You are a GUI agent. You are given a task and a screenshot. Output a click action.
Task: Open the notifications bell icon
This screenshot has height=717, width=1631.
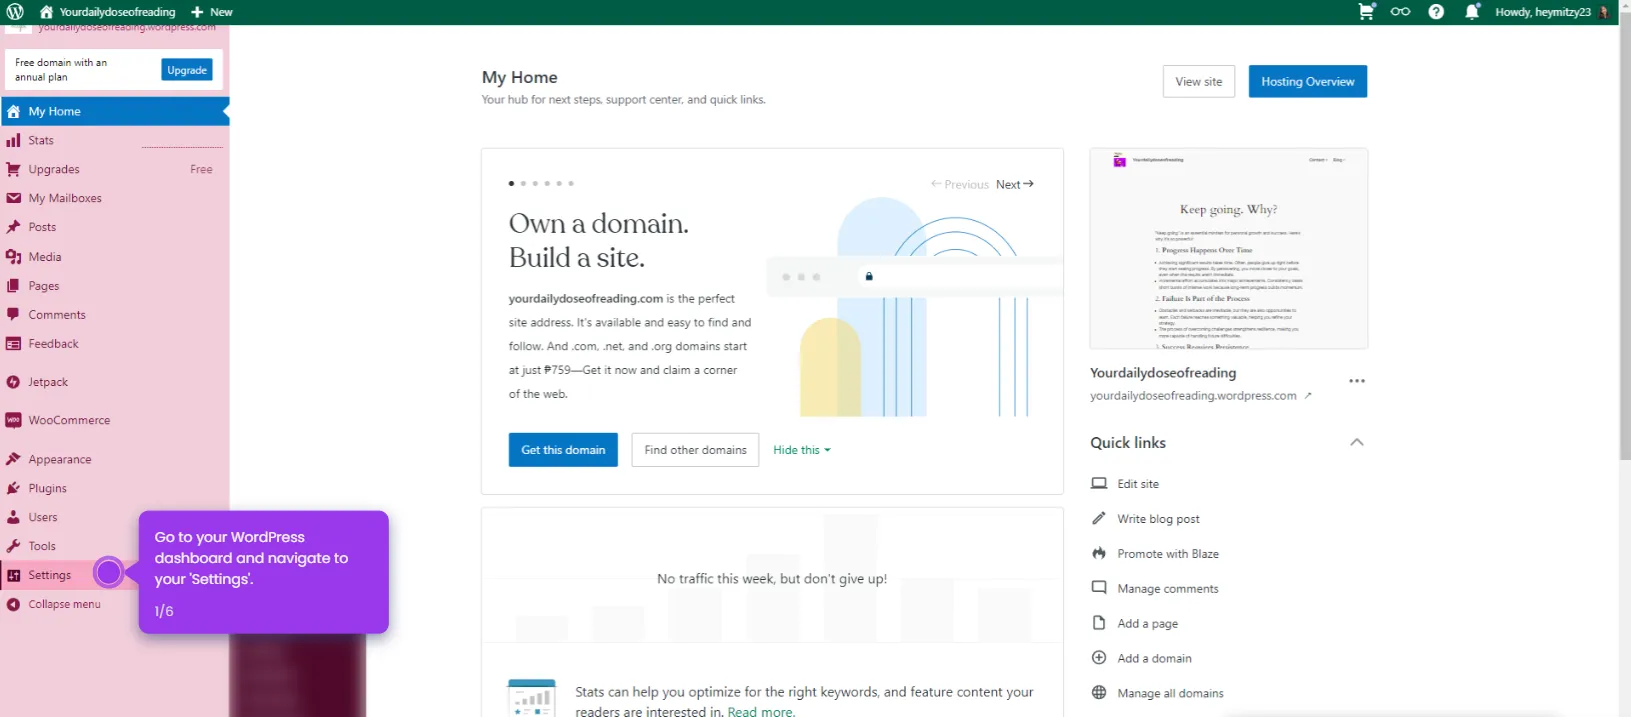click(x=1472, y=12)
